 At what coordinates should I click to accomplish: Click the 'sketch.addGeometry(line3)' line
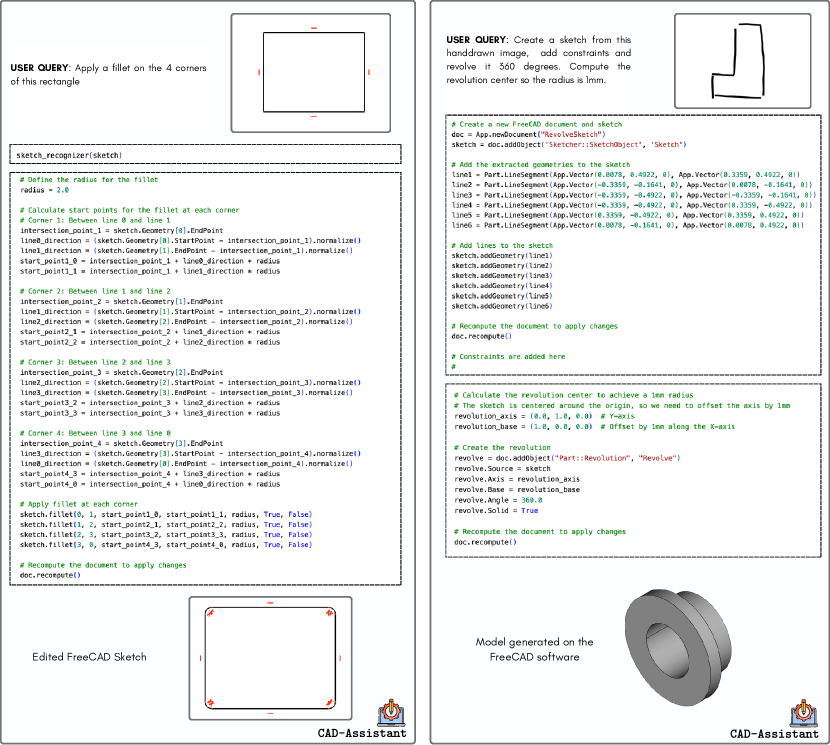(502, 276)
